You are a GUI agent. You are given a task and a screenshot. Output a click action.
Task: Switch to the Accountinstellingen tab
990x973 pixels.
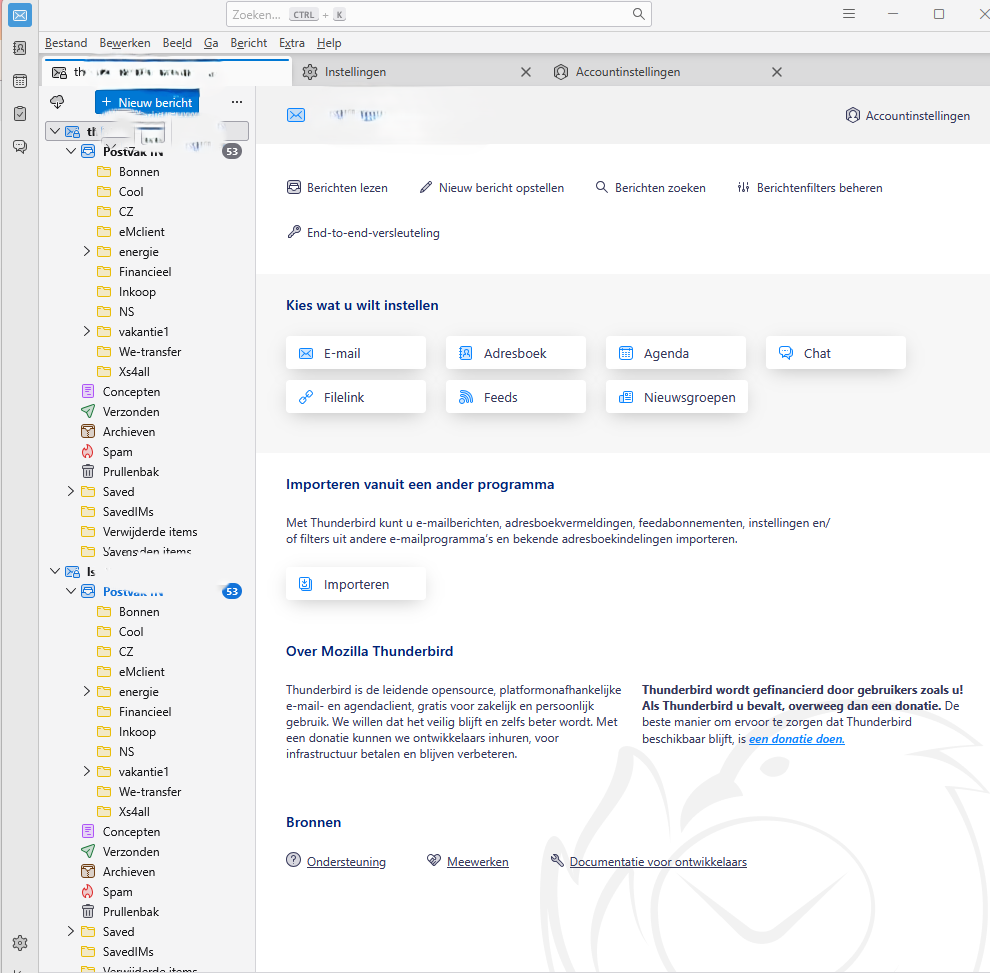pyautogui.click(x=668, y=72)
